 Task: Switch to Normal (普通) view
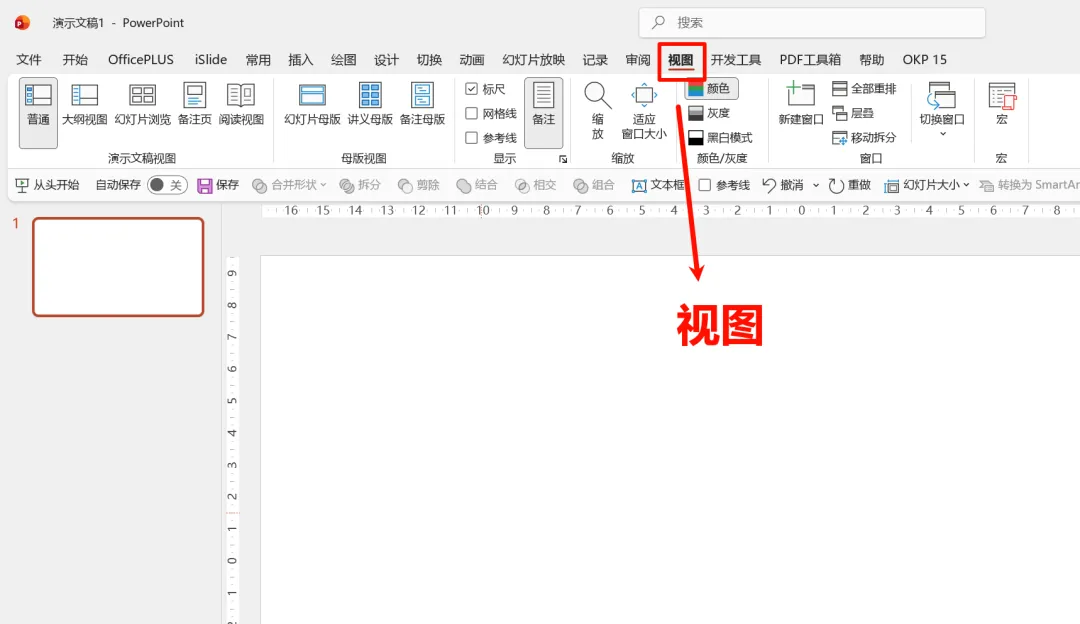point(38,112)
